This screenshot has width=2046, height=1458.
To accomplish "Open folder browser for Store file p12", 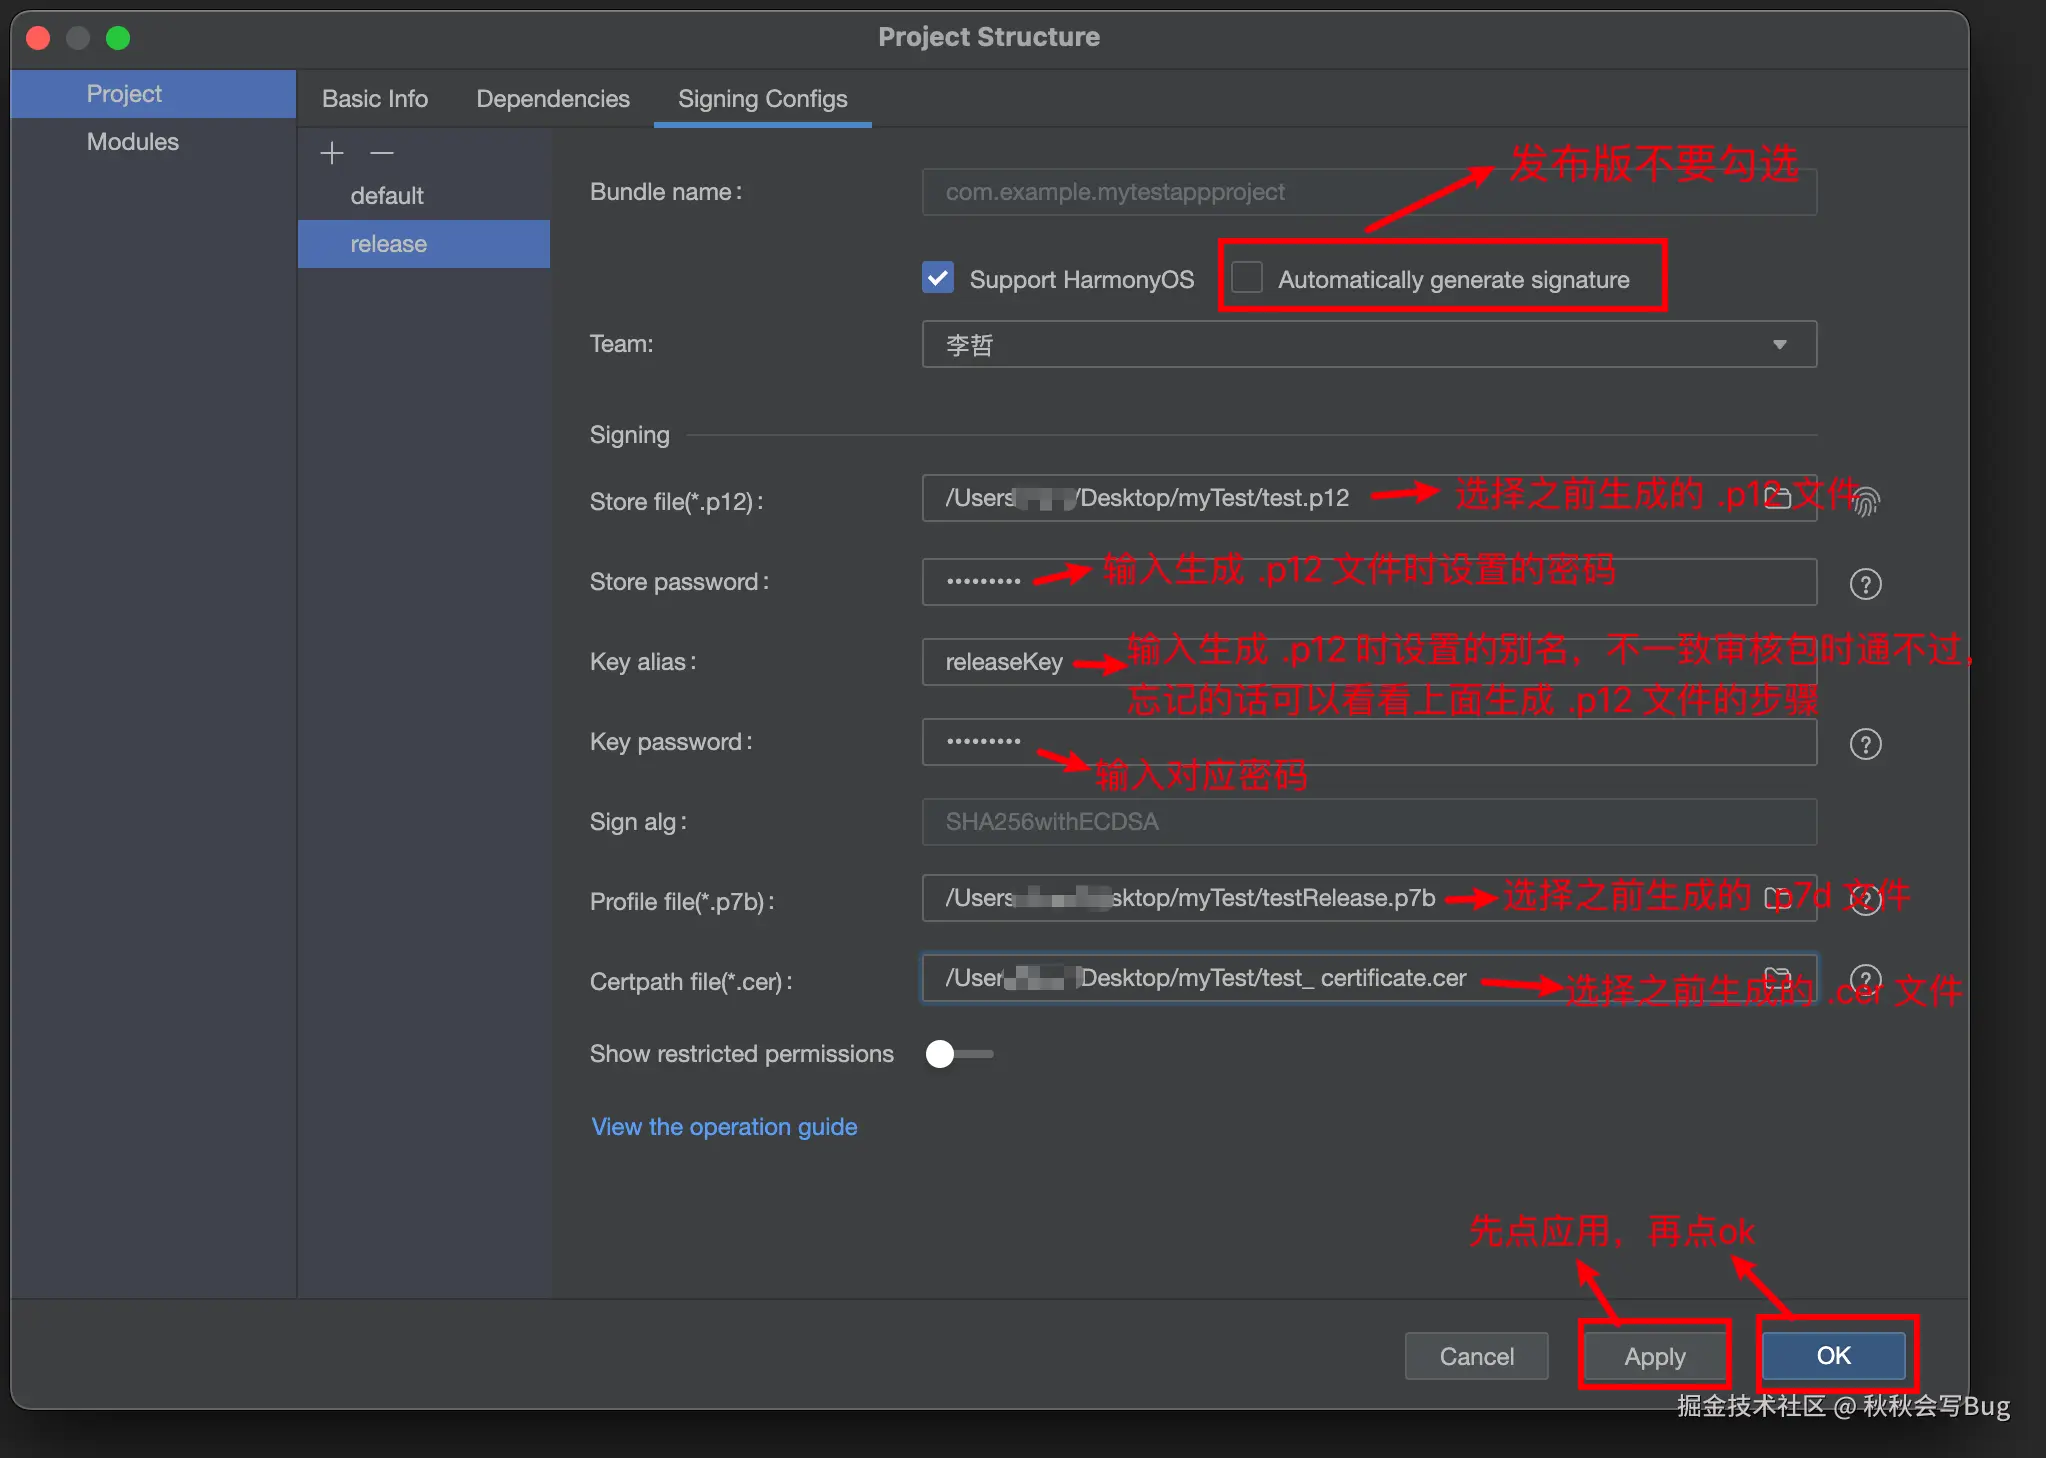I will point(1777,498).
